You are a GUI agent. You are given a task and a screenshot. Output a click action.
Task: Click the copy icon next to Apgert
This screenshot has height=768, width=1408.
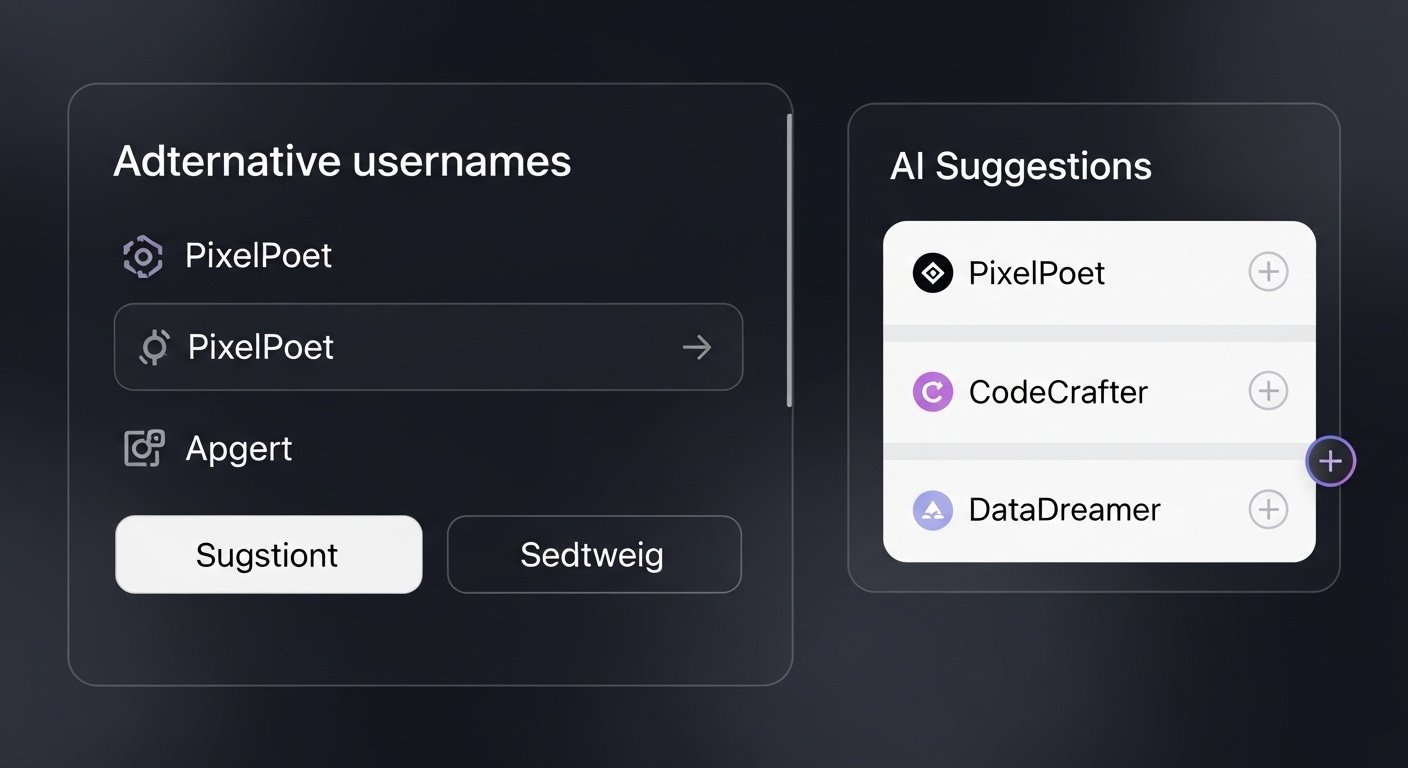(143, 448)
